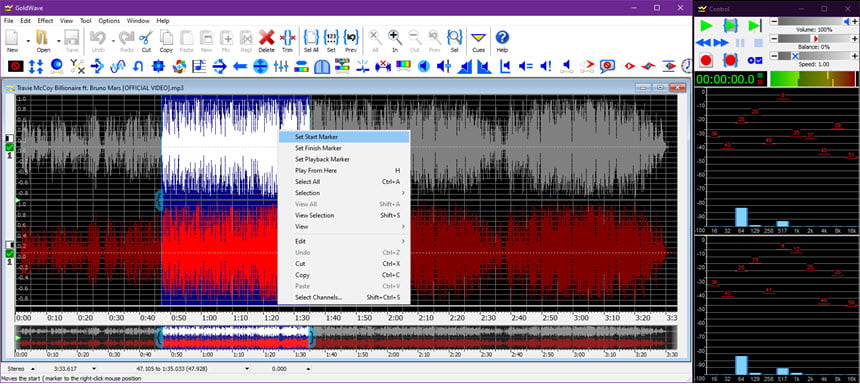Screen dimensions: 860x384
Task: Click the Volume plus button
Action: coord(854,21)
